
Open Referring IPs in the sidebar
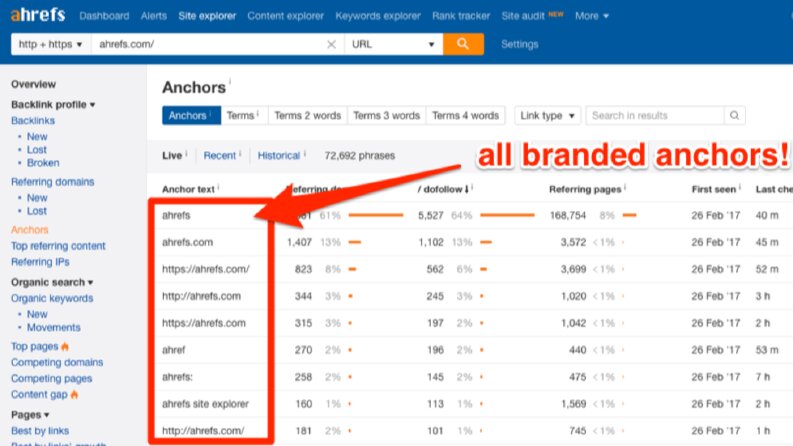pos(40,262)
